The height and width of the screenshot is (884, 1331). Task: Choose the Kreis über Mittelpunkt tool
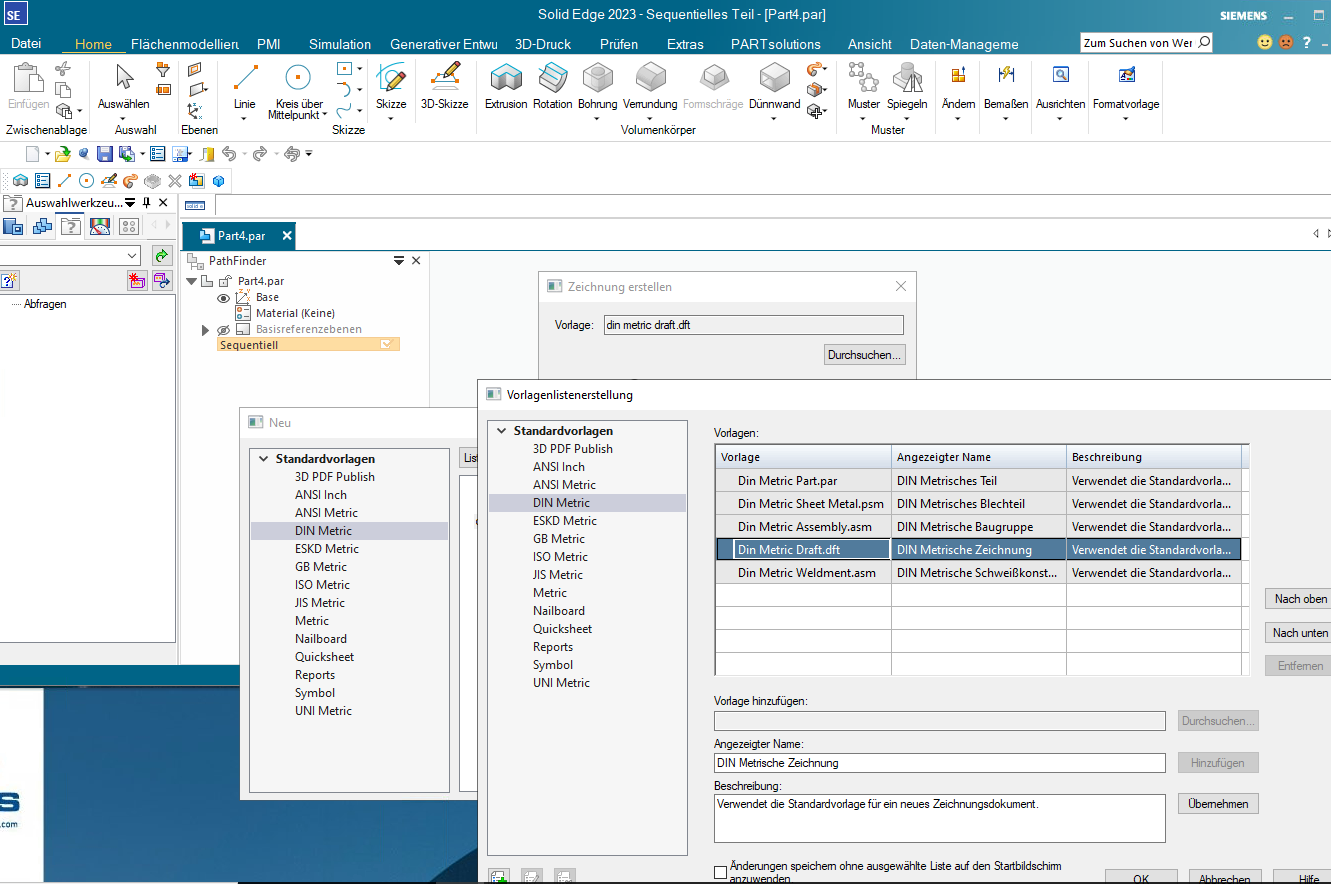pyautogui.click(x=297, y=90)
